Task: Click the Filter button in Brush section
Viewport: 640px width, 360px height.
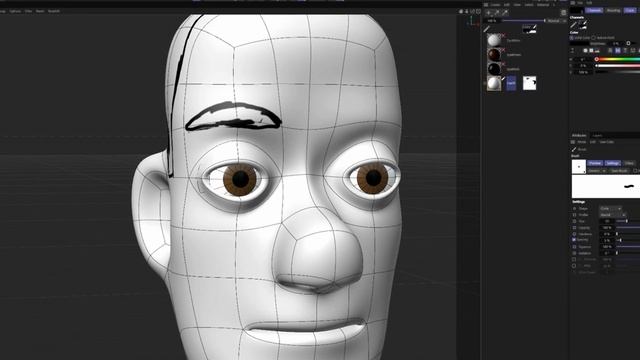Action: tap(629, 163)
